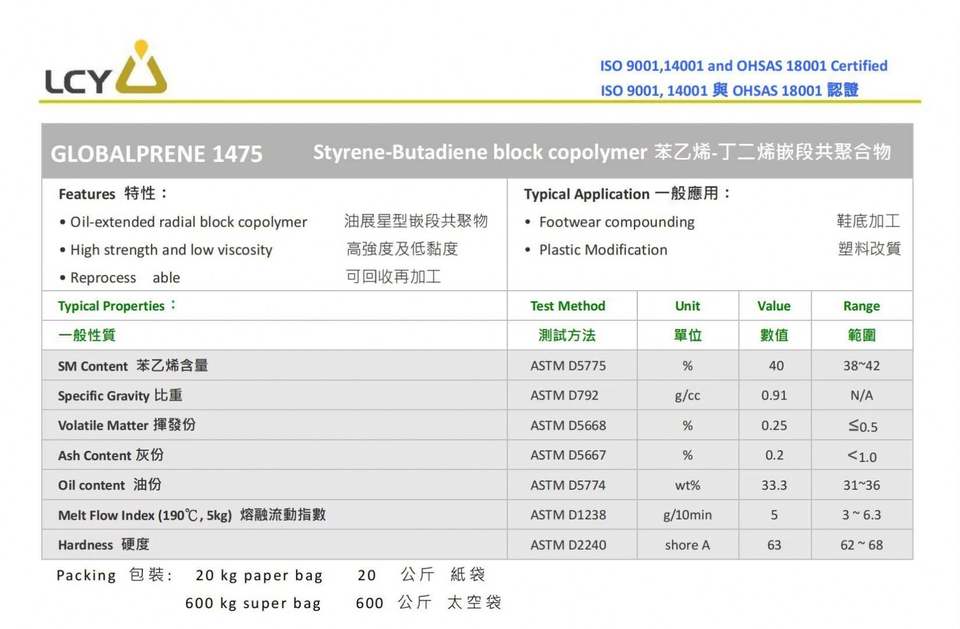This screenshot has height=629, width=960.
Task: Click 'g/cc' unit cell
Action: click(x=688, y=396)
